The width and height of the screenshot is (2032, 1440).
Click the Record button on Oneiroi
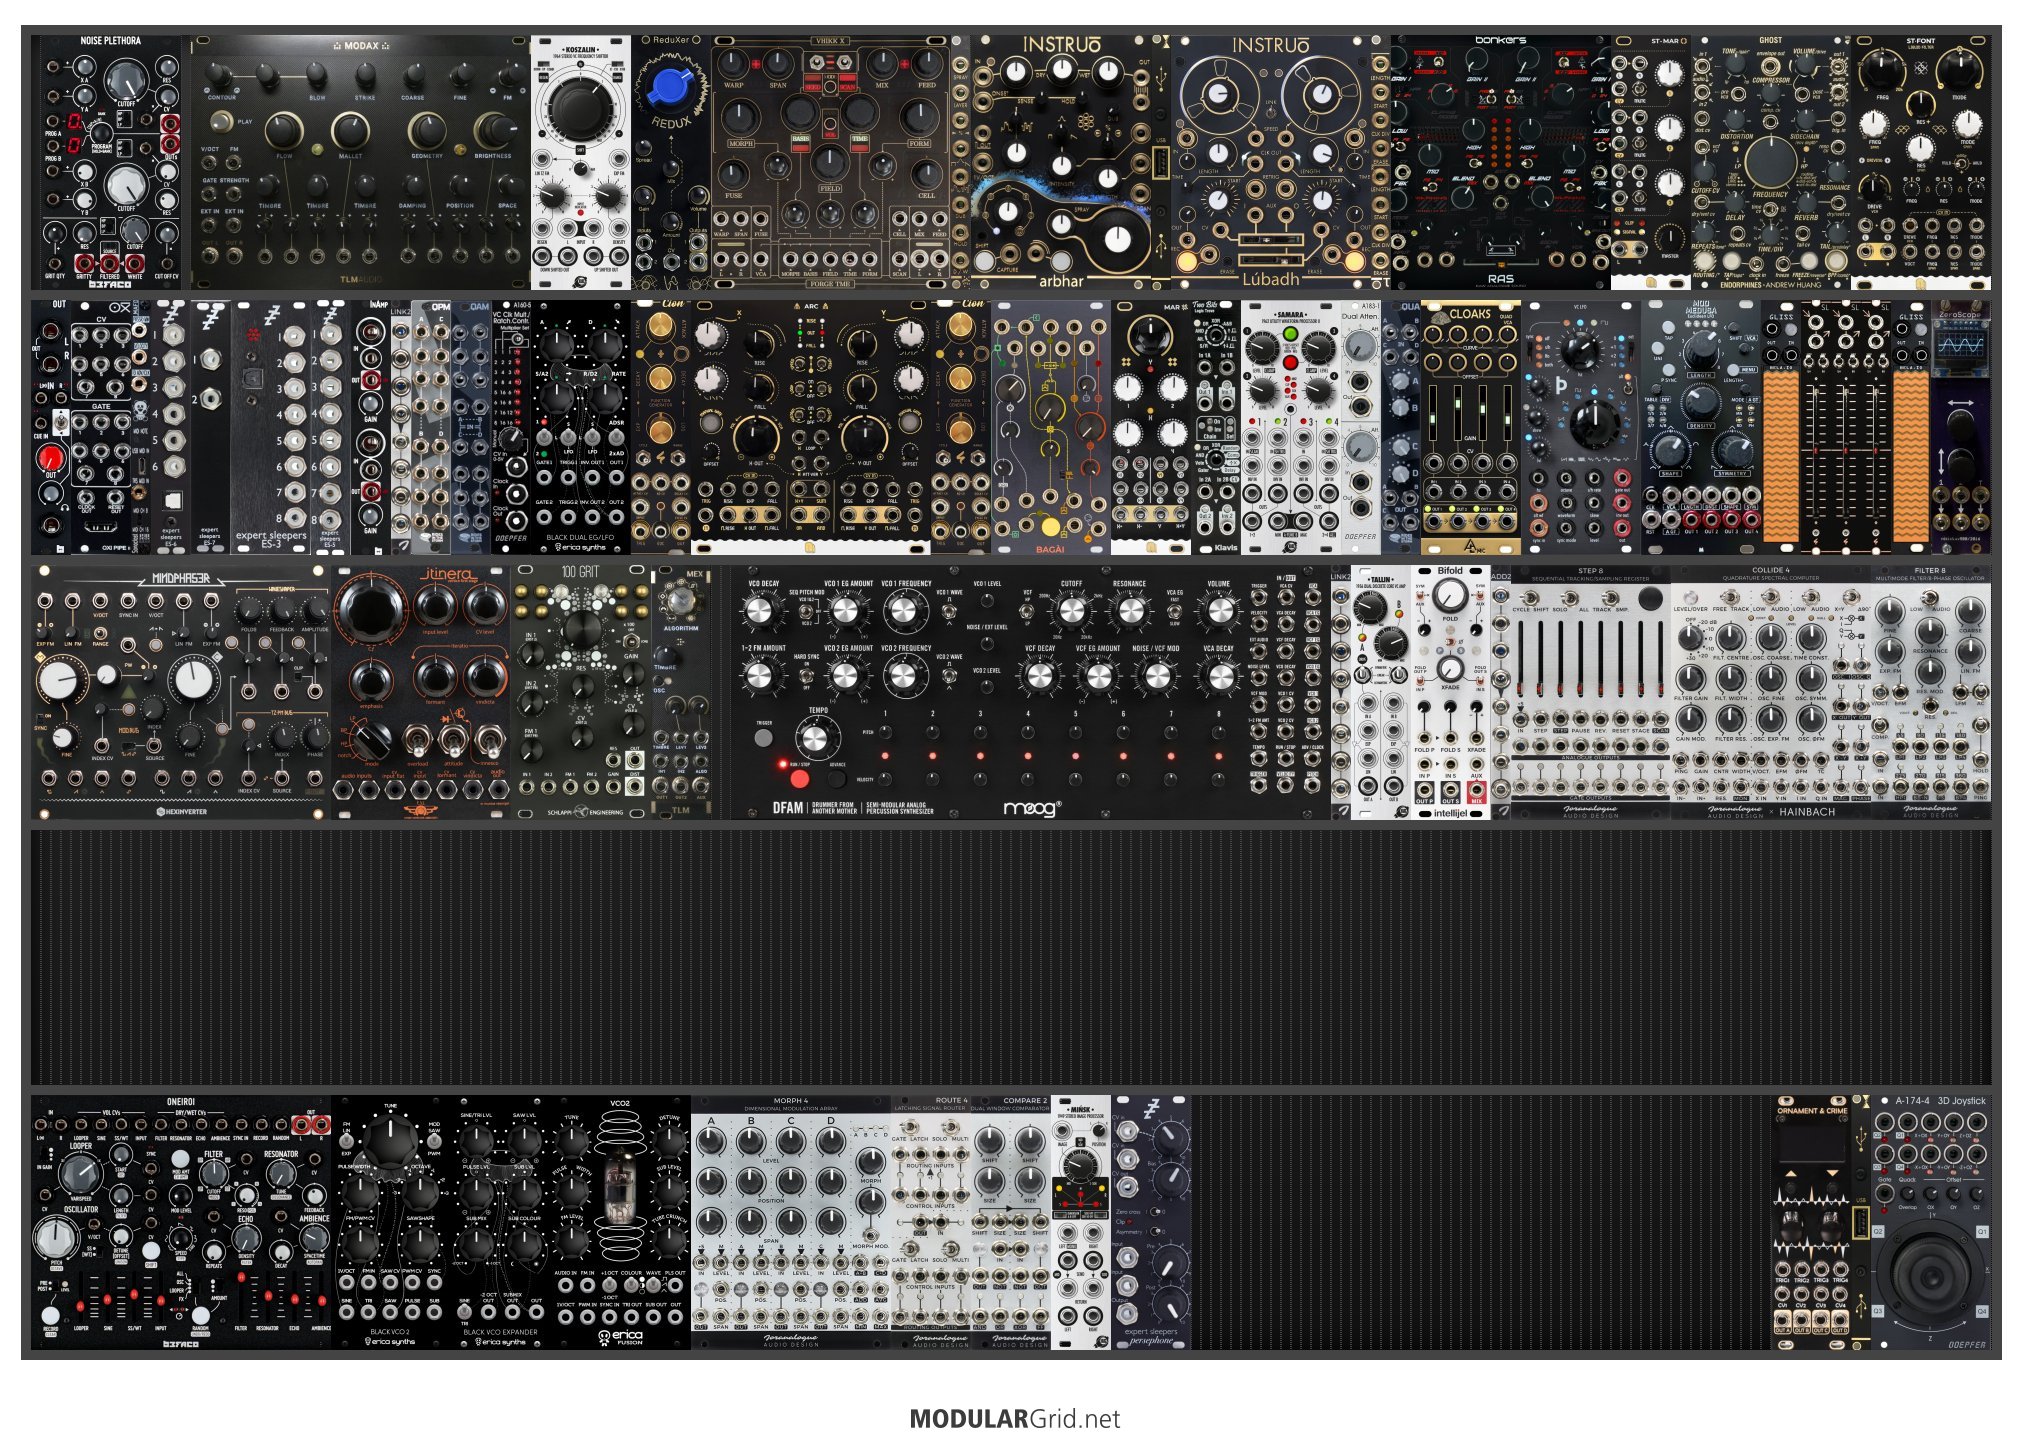click(50, 1316)
